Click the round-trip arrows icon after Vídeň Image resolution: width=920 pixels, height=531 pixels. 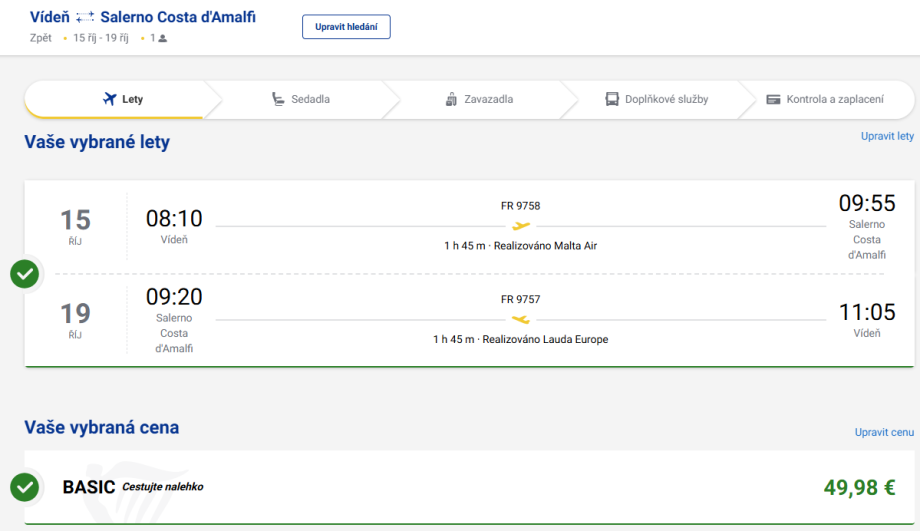tap(85, 18)
